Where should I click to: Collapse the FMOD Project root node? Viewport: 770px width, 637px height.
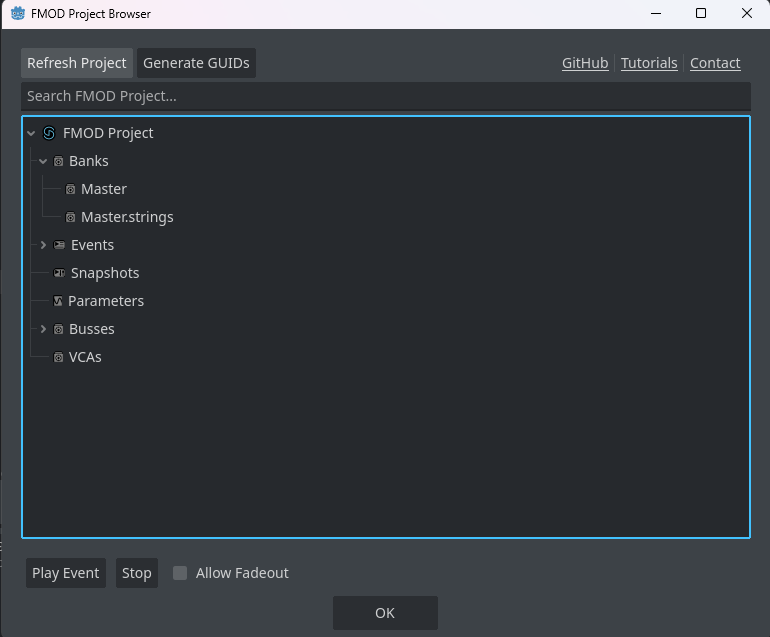tap(31, 133)
